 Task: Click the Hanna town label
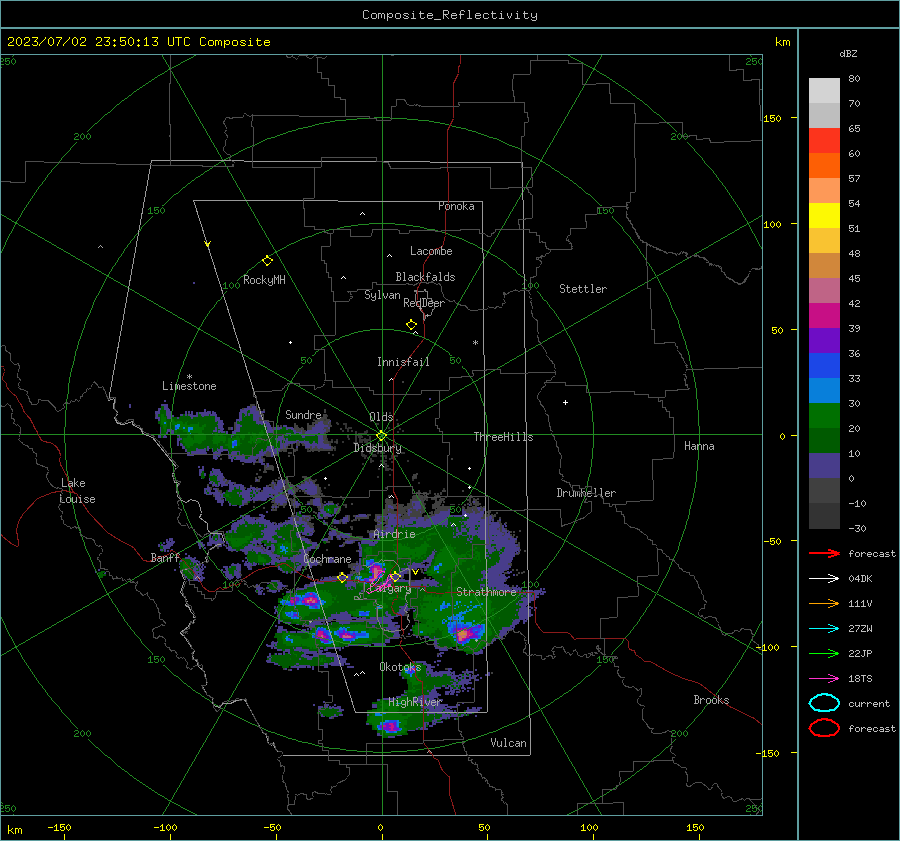pos(699,446)
